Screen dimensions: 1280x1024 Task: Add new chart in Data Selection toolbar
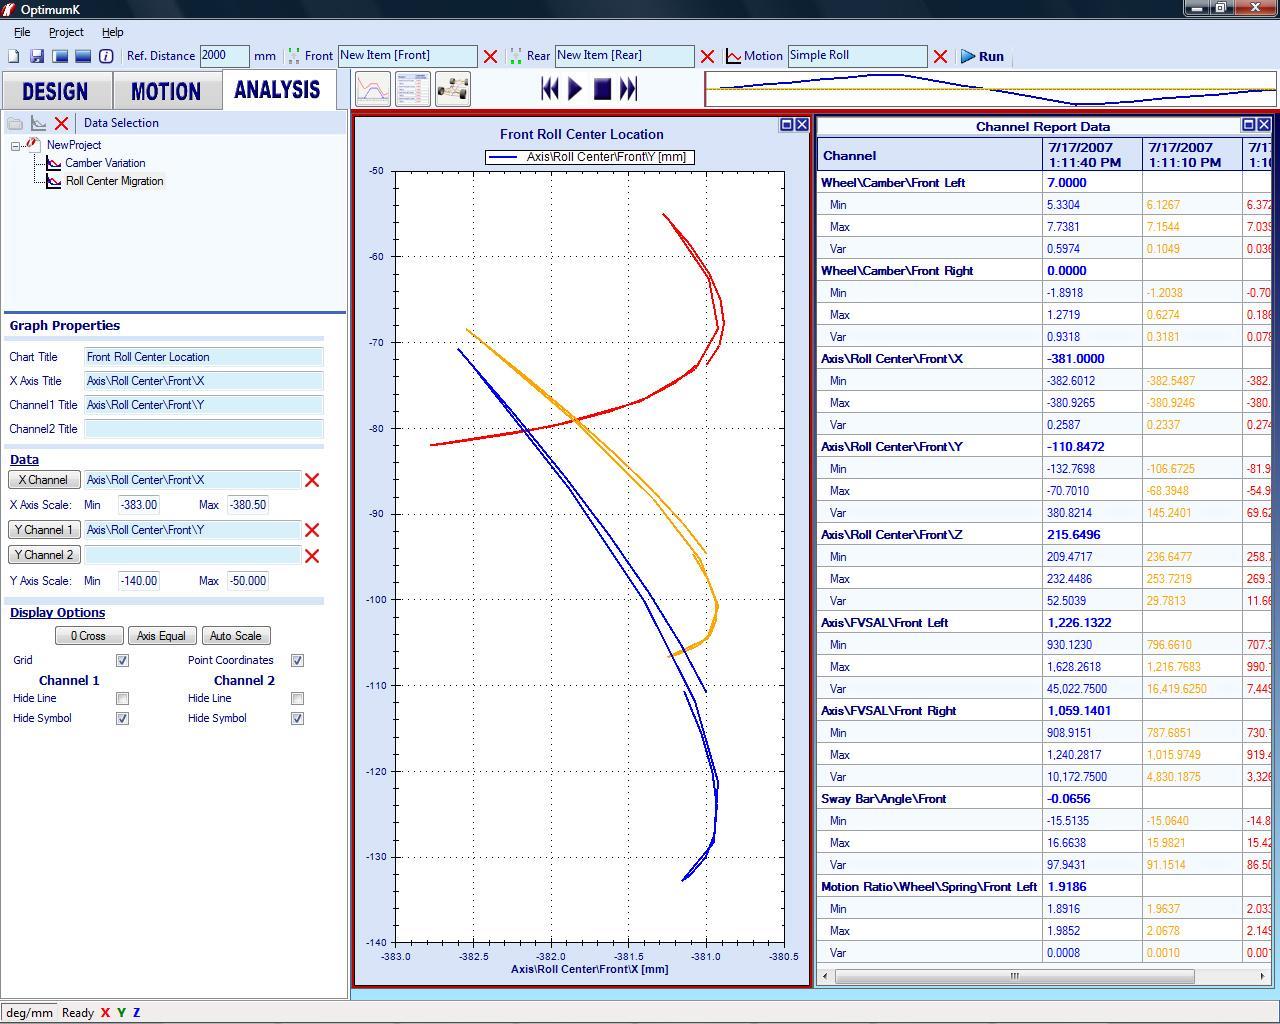(38, 123)
